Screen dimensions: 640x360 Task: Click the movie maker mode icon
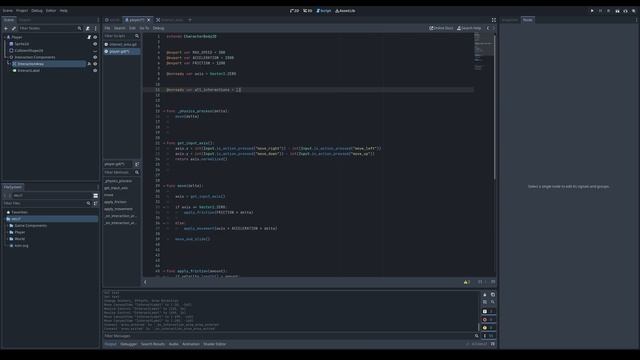(x=633, y=11)
